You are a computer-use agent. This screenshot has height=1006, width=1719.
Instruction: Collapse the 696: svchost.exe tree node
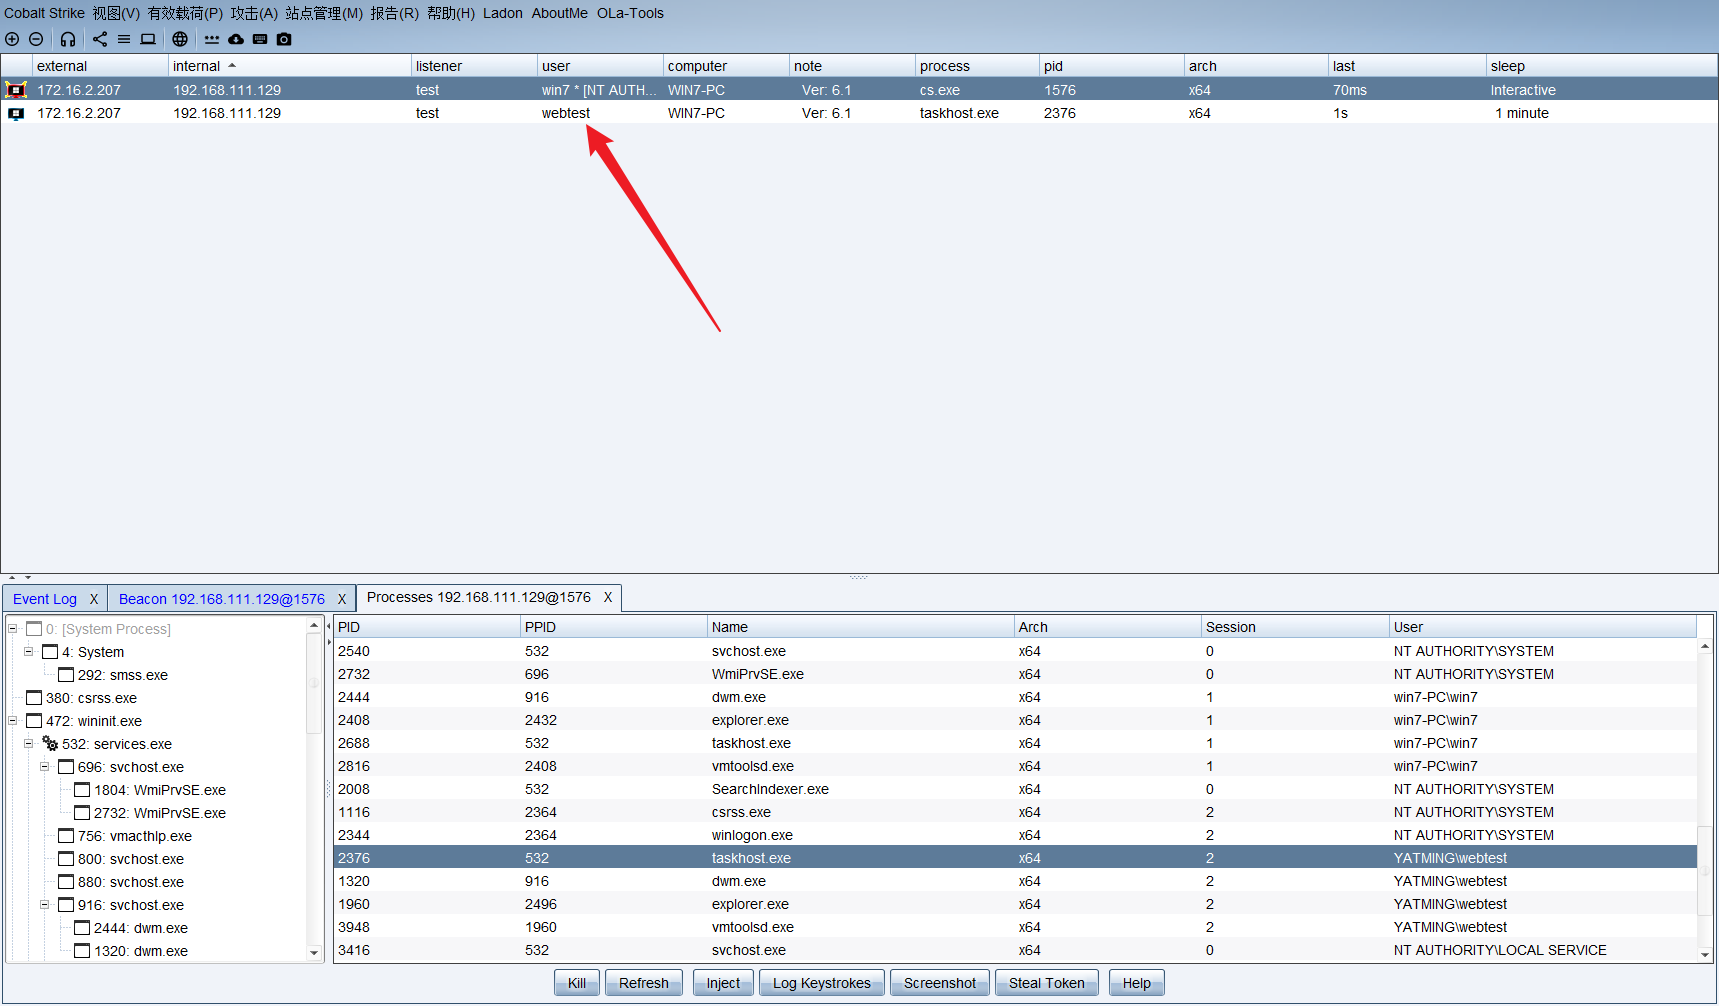coord(45,767)
